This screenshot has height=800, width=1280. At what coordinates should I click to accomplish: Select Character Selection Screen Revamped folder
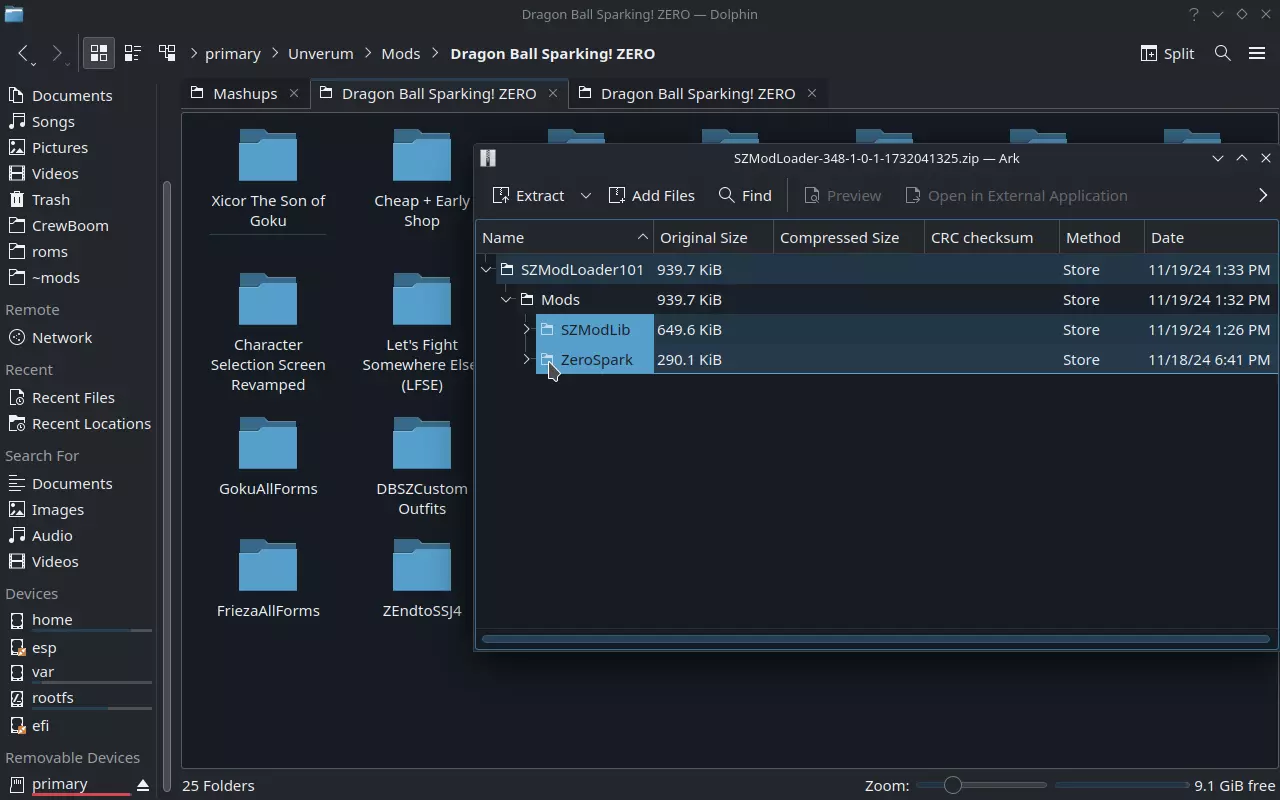[x=268, y=333]
